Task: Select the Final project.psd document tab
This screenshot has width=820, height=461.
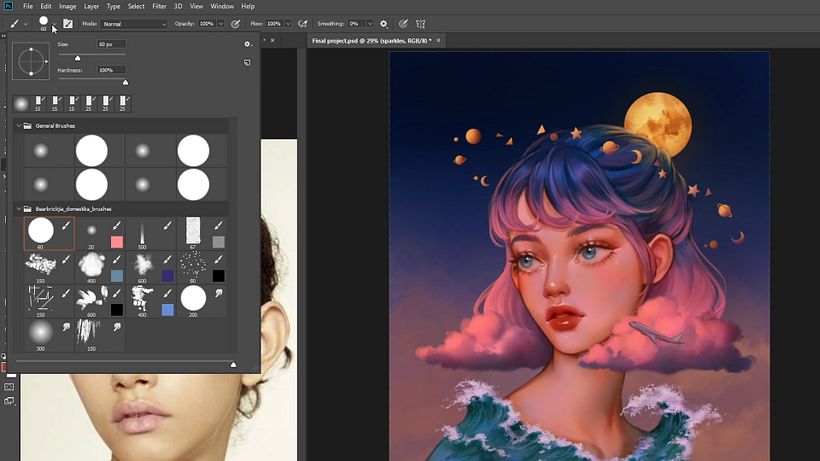Action: click(x=371, y=40)
